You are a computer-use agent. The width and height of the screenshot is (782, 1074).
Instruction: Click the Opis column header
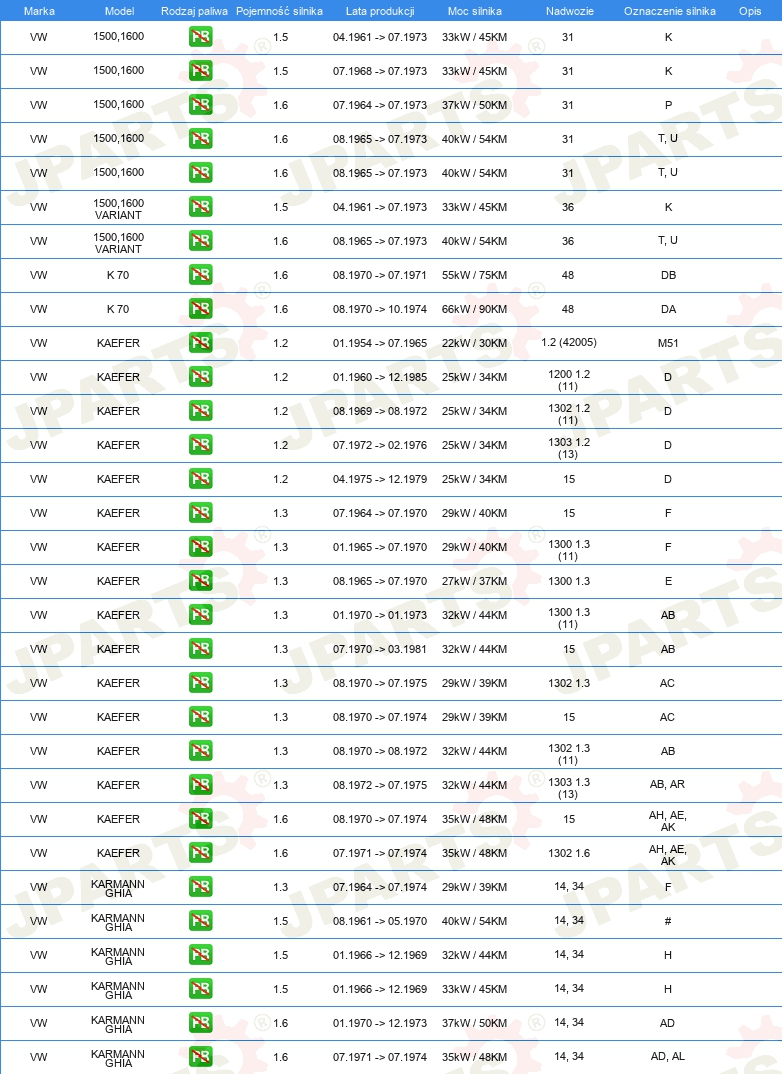[750, 11]
